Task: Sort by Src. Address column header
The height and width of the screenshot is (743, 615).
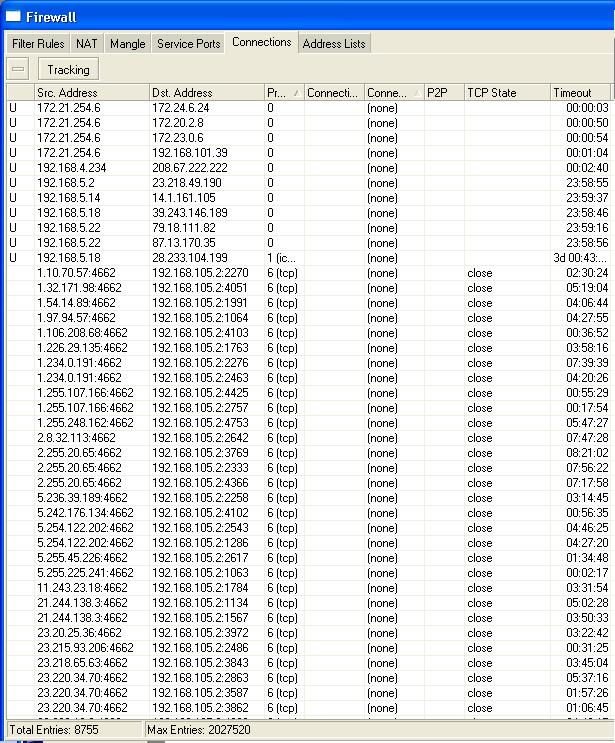Action: click(x=92, y=92)
